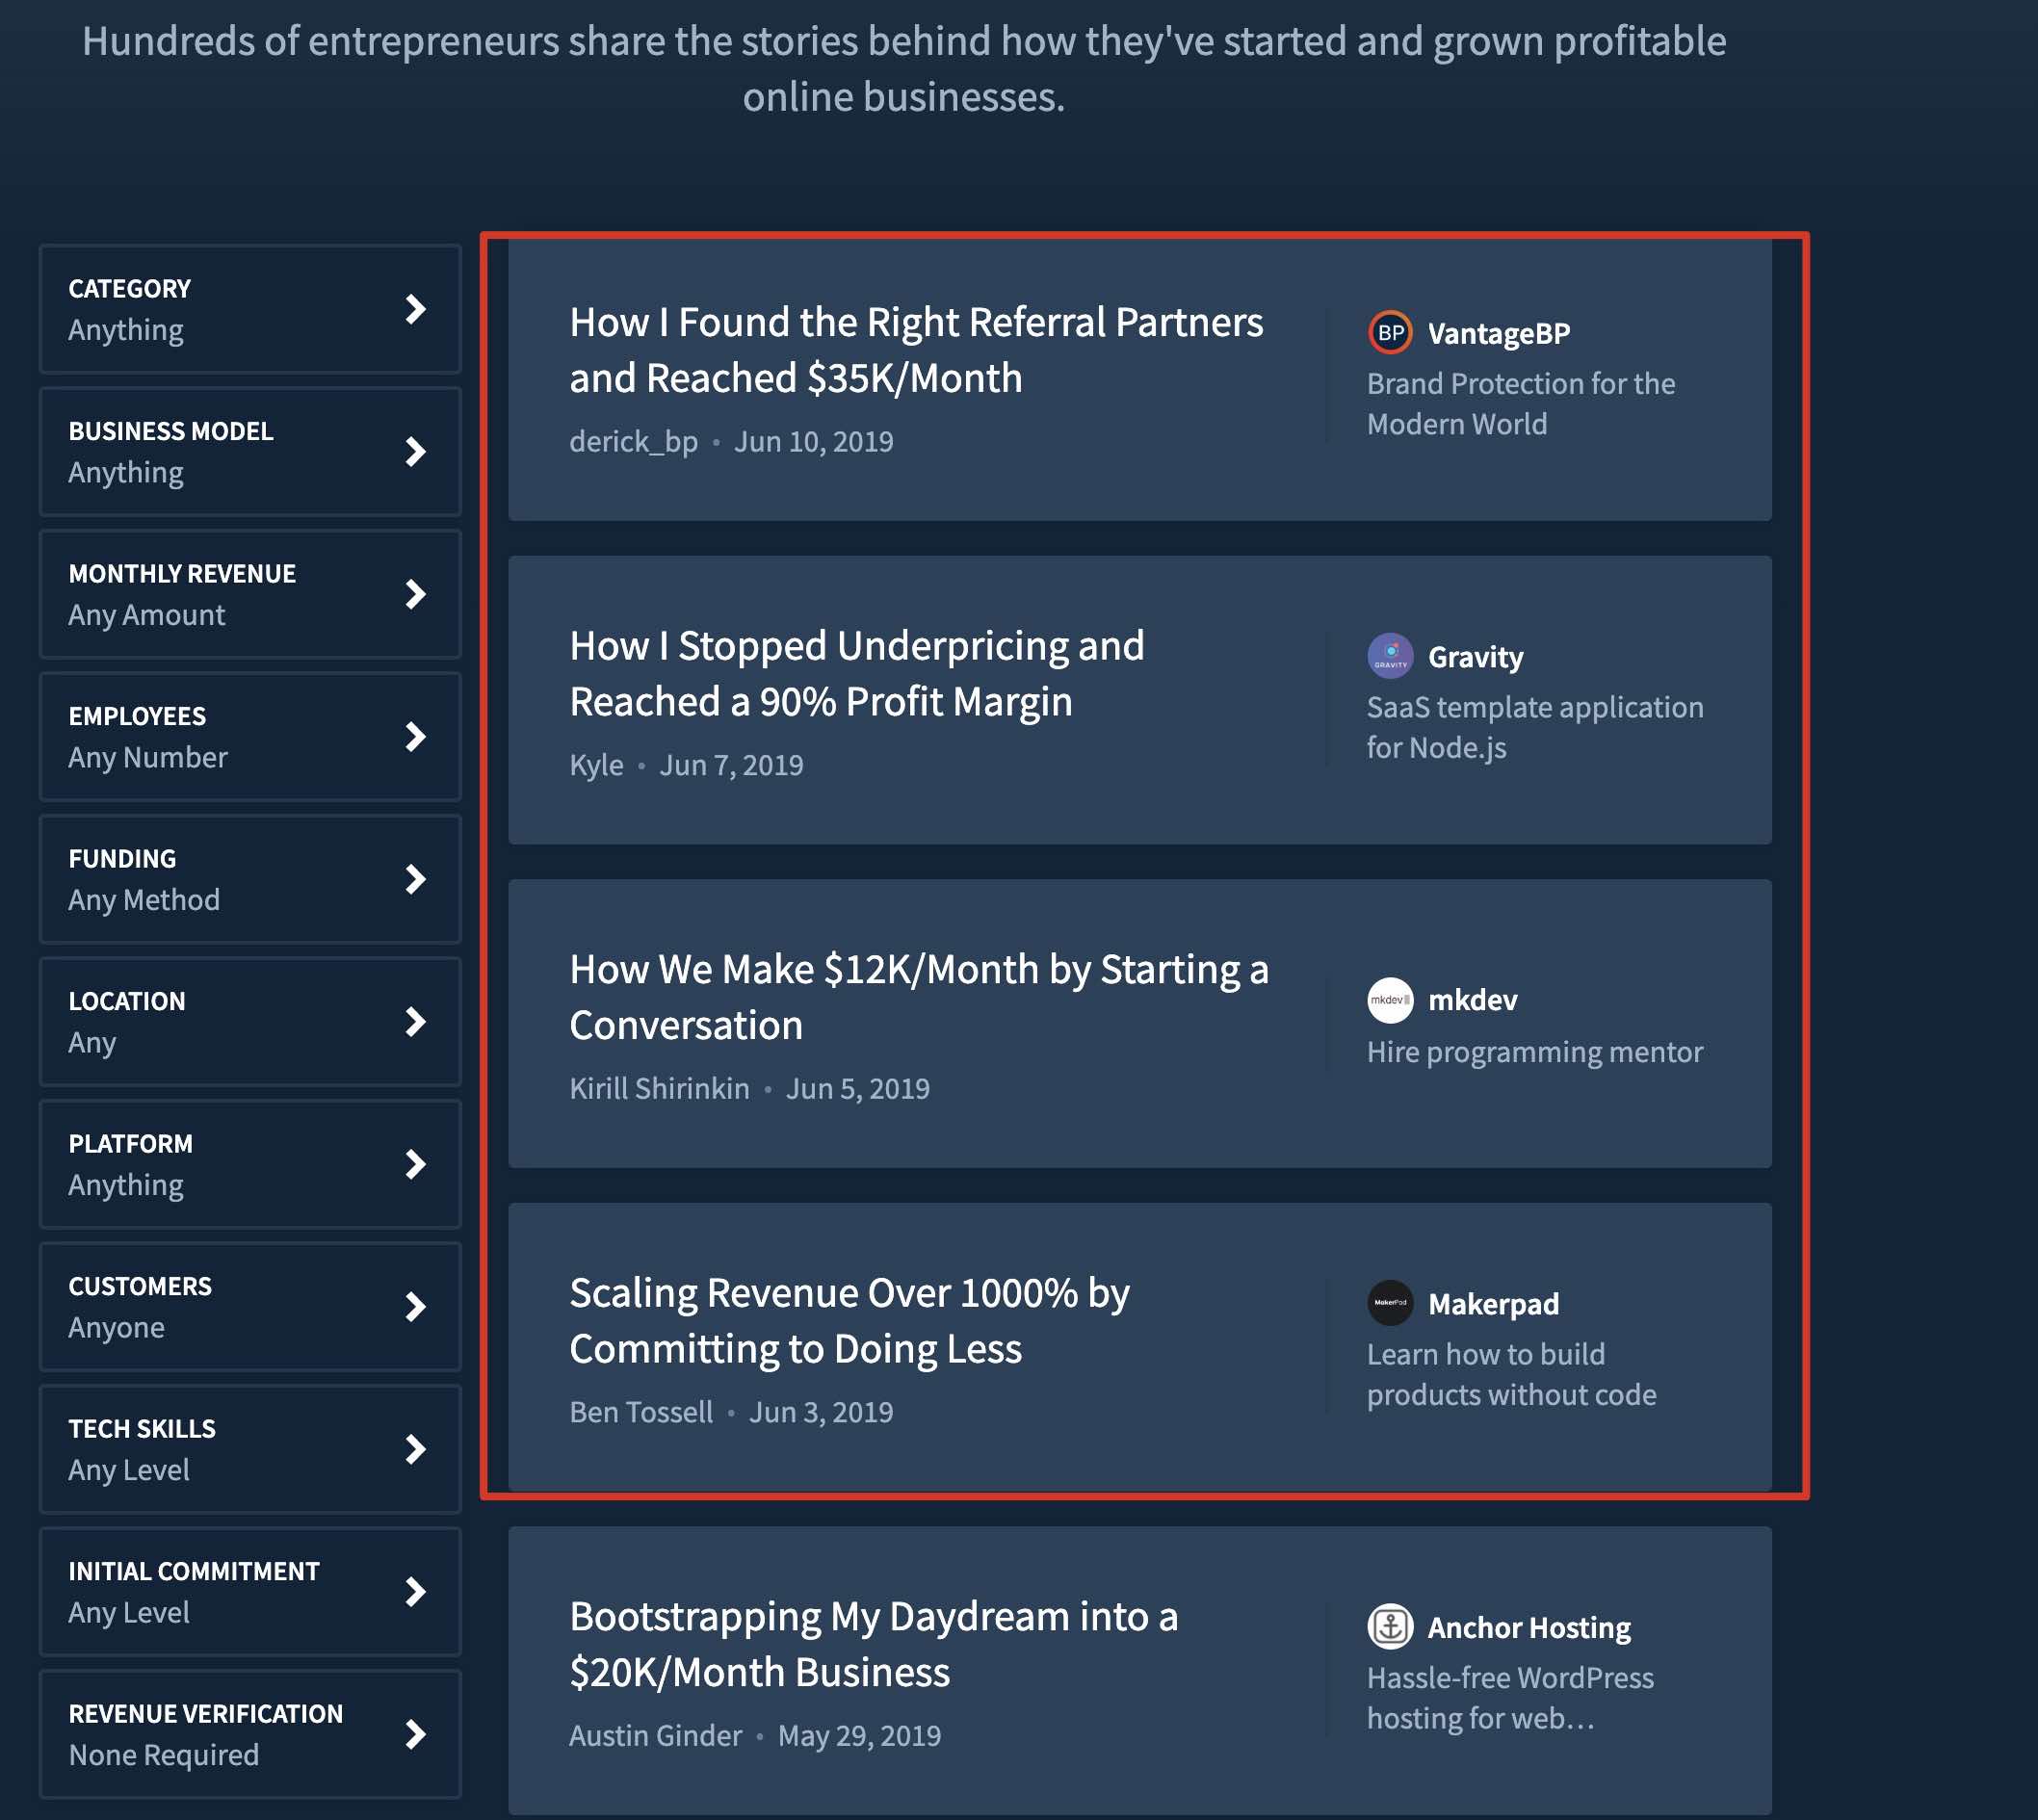Open the Tech Skills filter
2038x1820 pixels.
point(249,1449)
